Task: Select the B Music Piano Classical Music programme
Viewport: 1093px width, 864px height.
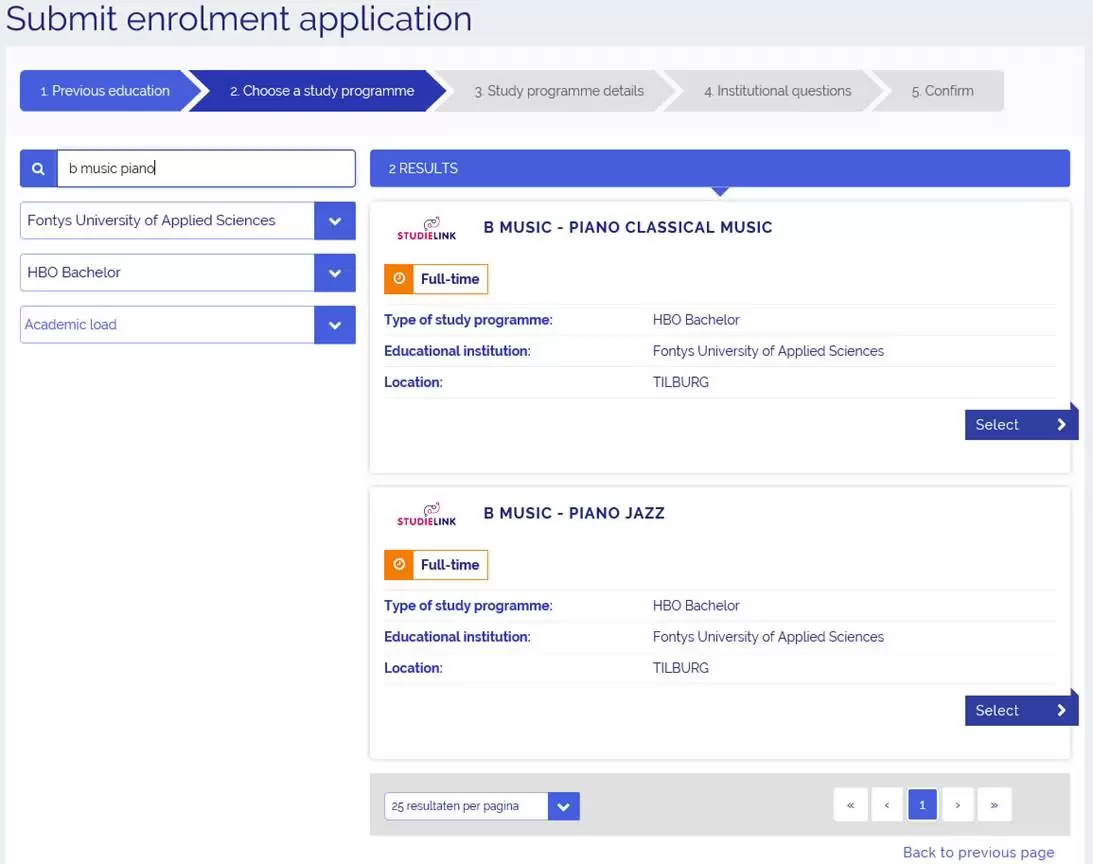Action: pyautogui.click(x=1019, y=425)
